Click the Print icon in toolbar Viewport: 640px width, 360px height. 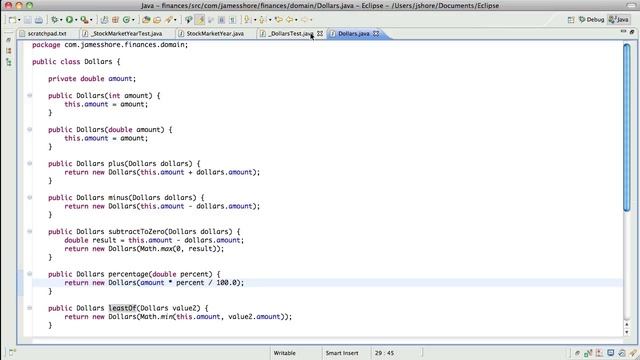(x=39, y=20)
